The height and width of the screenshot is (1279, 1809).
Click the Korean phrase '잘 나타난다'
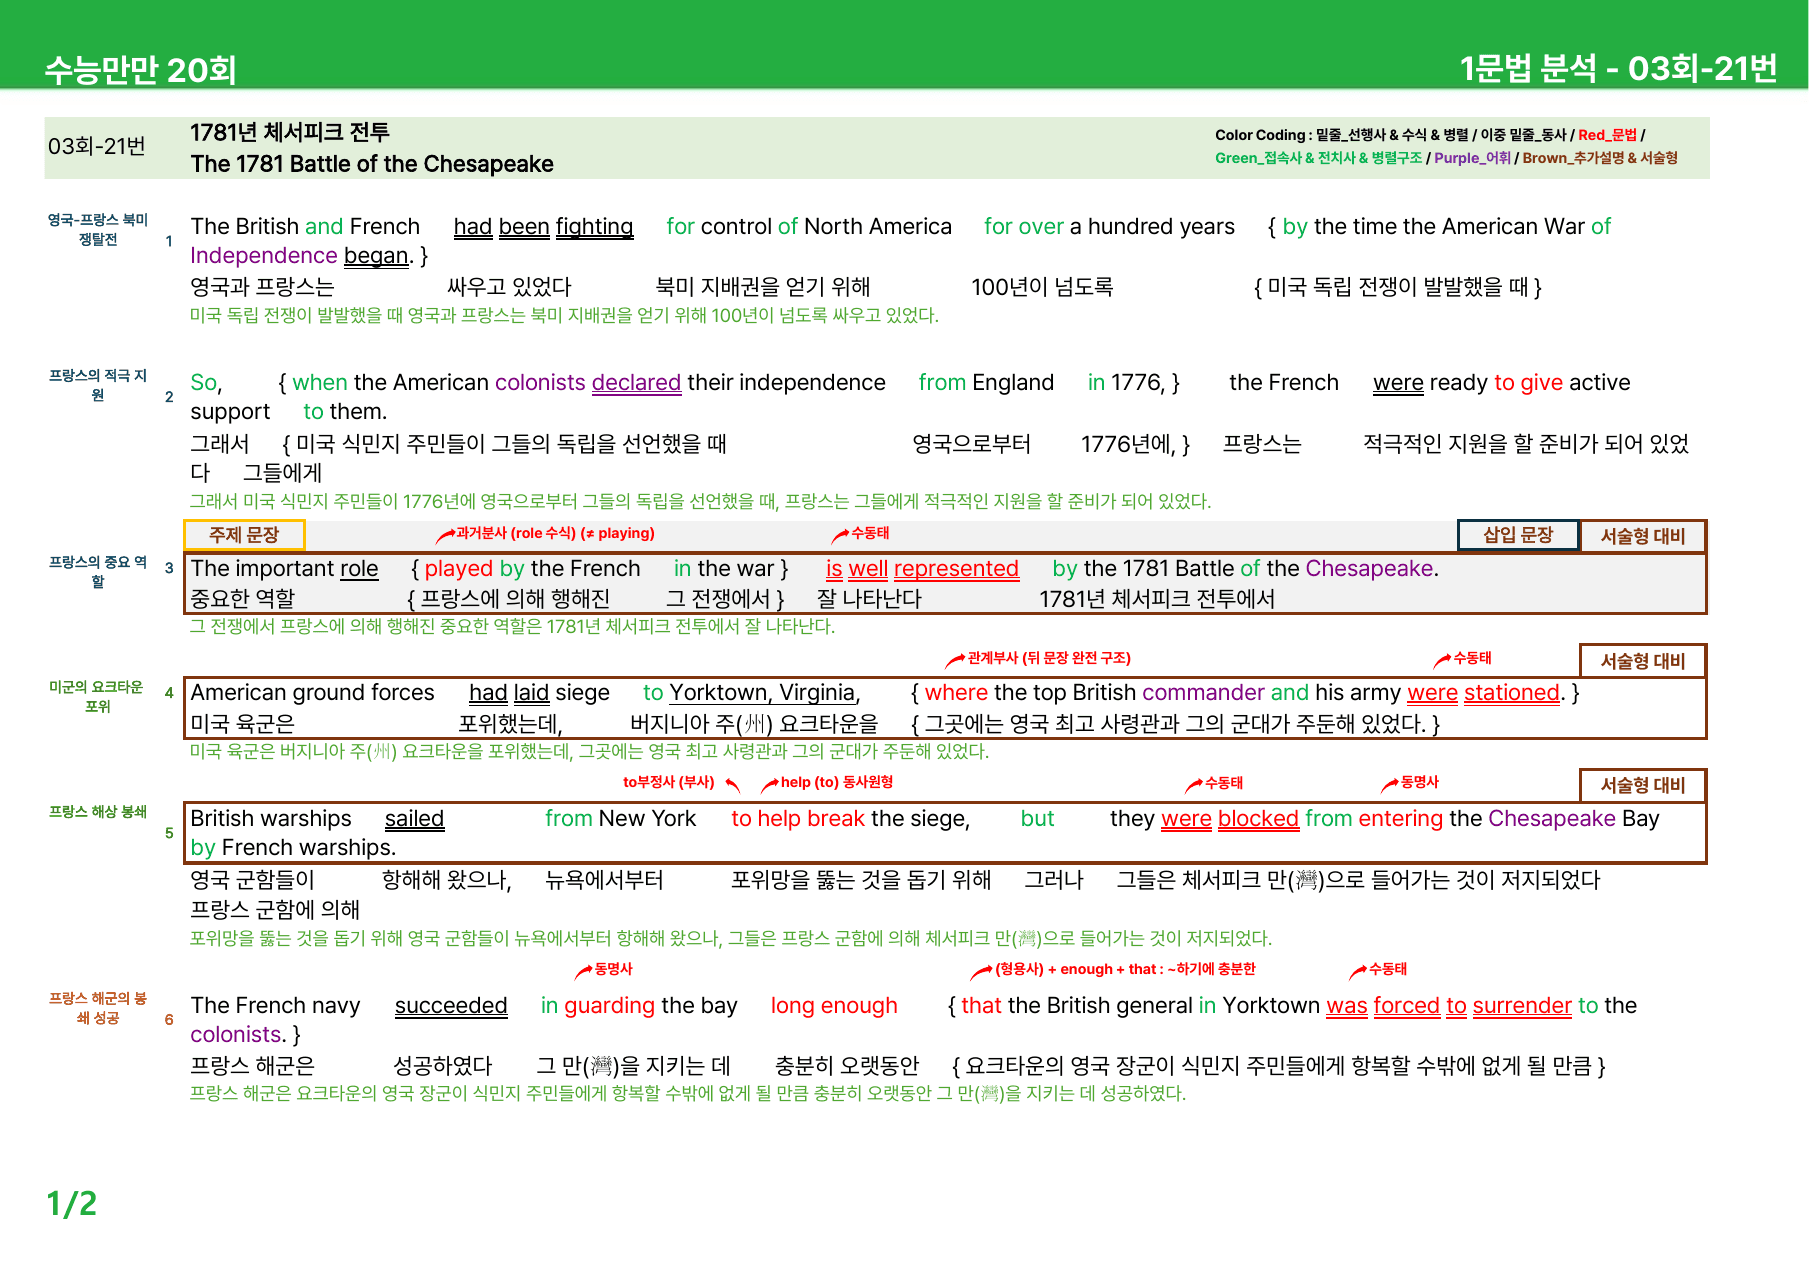(x=869, y=599)
